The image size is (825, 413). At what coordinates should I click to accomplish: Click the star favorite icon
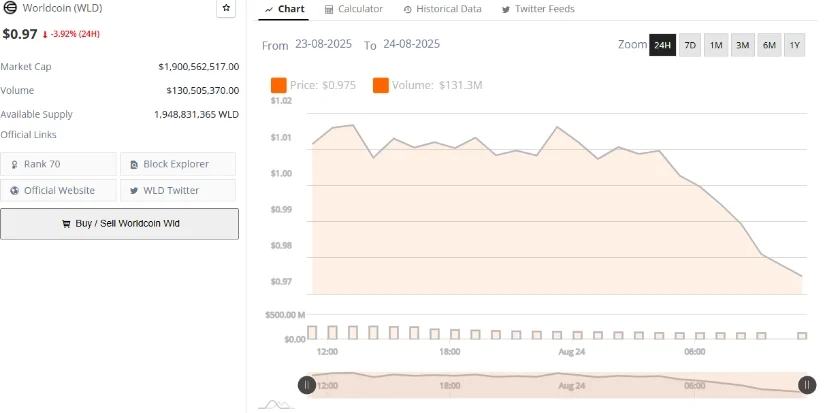click(x=226, y=8)
